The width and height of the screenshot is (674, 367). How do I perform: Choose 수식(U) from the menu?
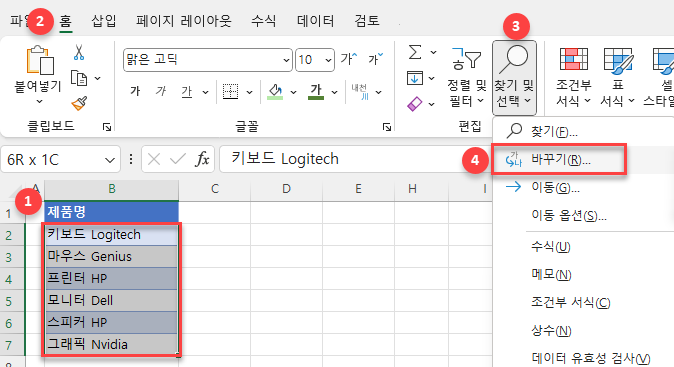click(583, 247)
